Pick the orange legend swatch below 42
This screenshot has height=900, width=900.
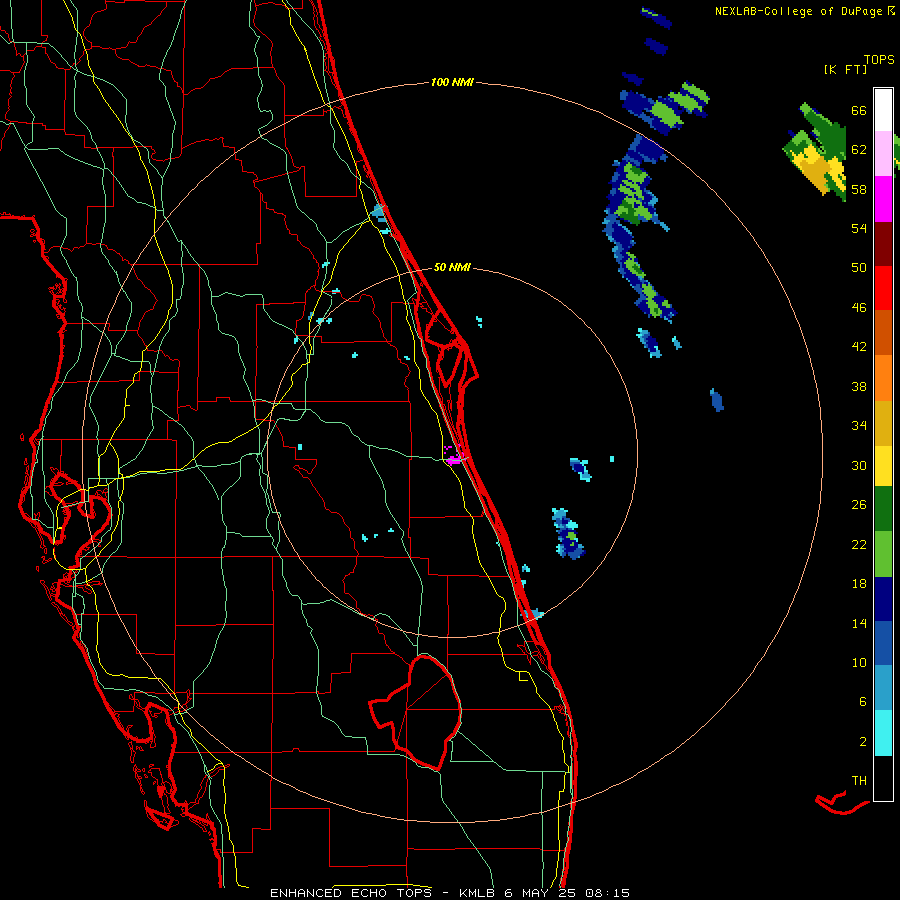coord(883,378)
